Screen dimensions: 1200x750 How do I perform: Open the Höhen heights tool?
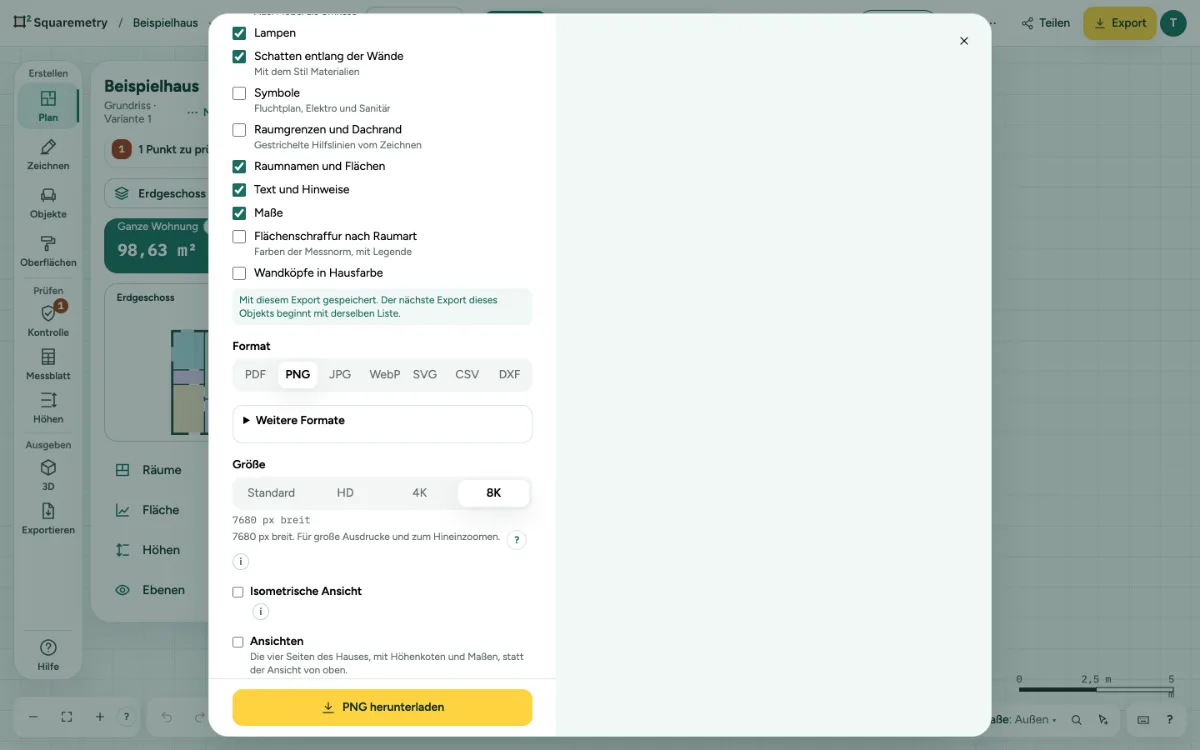[x=48, y=408]
